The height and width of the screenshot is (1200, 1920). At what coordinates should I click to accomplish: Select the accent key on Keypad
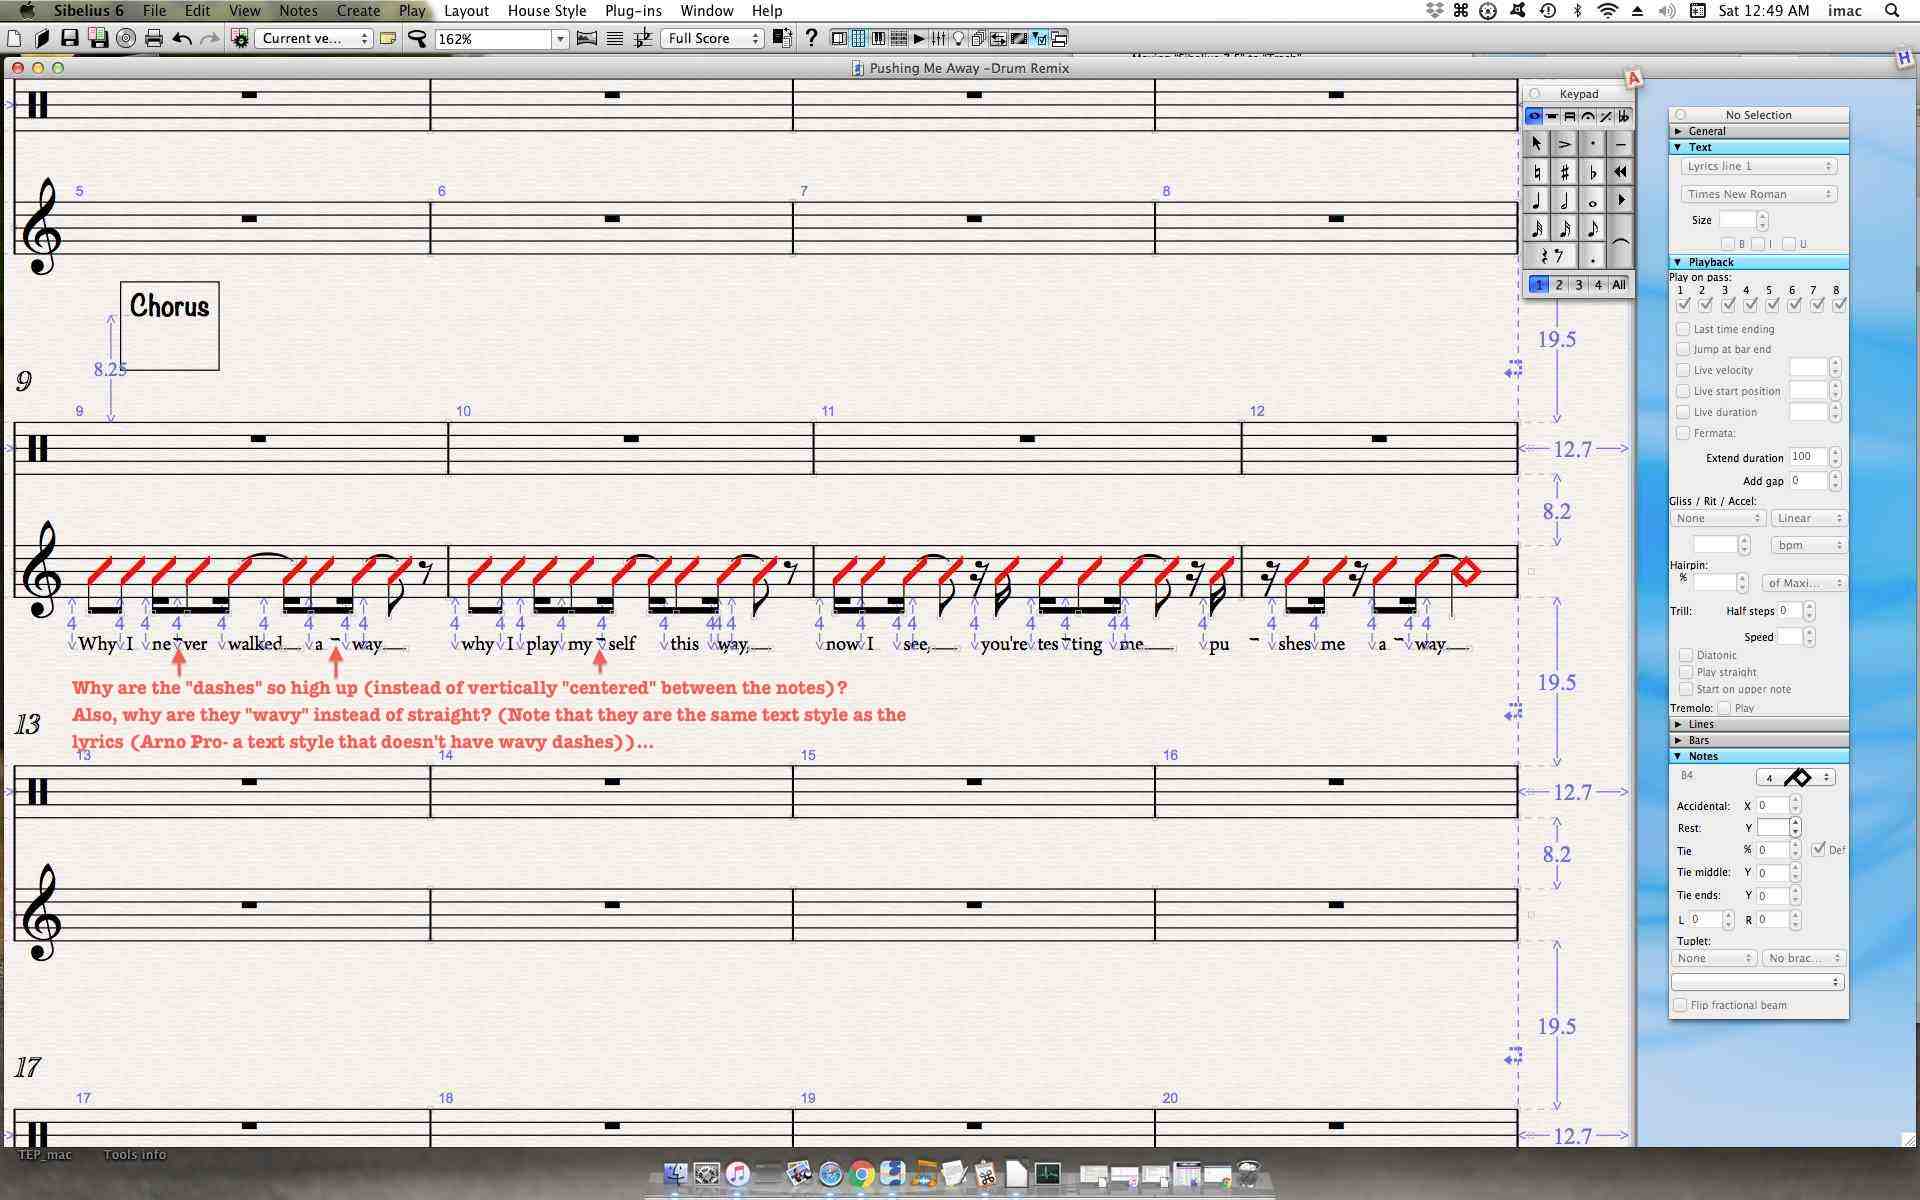pyautogui.click(x=1565, y=144)
